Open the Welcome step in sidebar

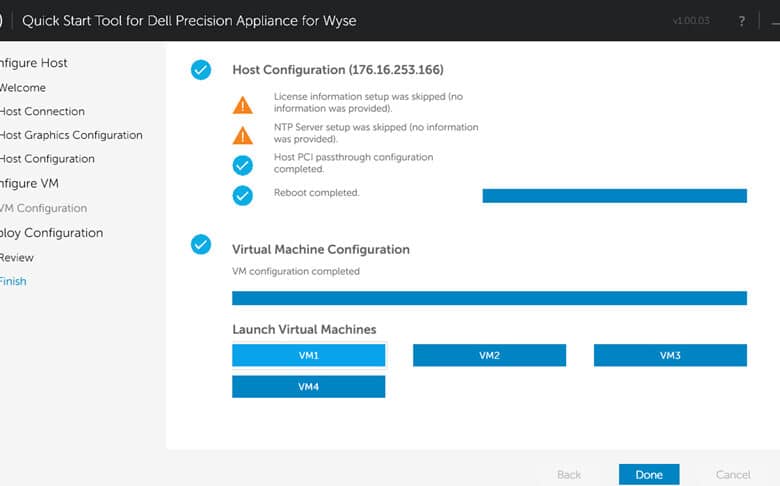(x=23, y=88)
